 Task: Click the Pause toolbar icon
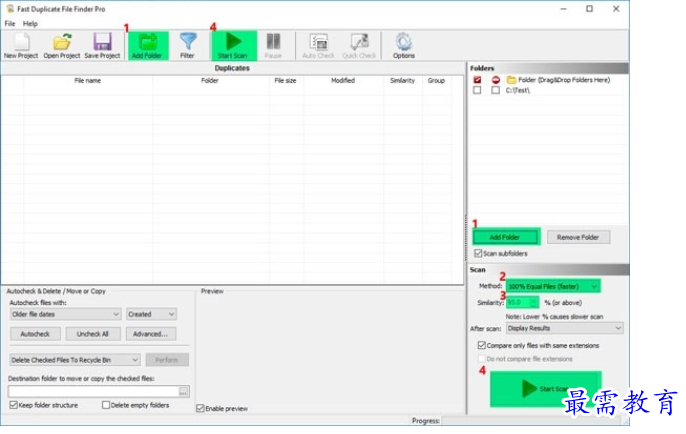coord(273,46)
